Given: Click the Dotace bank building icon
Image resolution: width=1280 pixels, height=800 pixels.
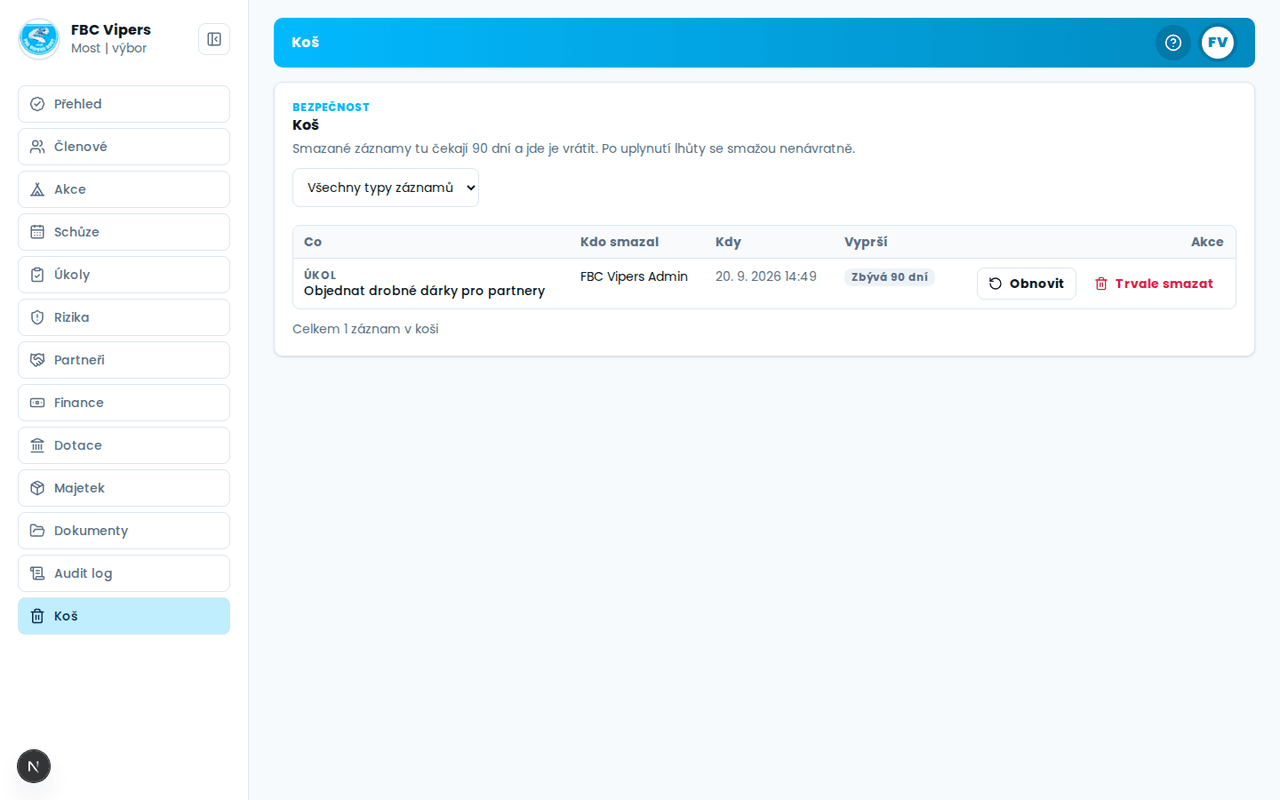Looking at the screenshot, I should click(x=37, y=446).
